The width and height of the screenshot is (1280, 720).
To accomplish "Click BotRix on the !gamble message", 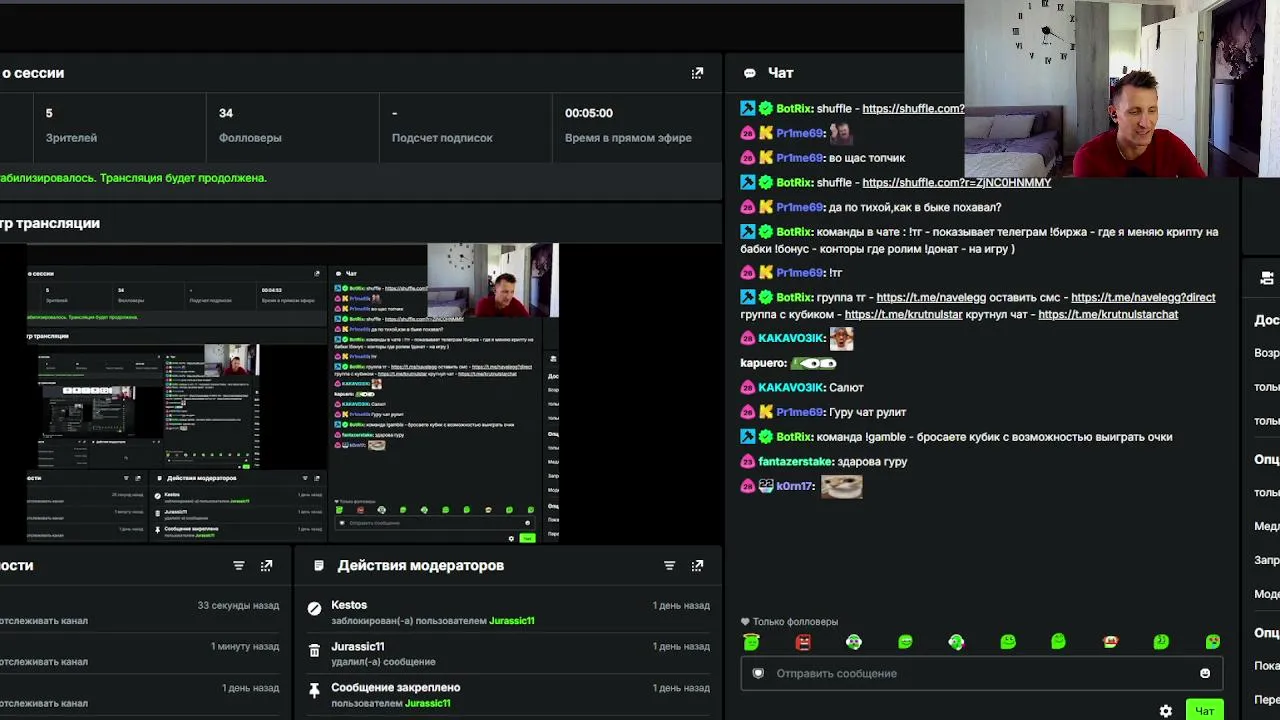I will [794, 437].
